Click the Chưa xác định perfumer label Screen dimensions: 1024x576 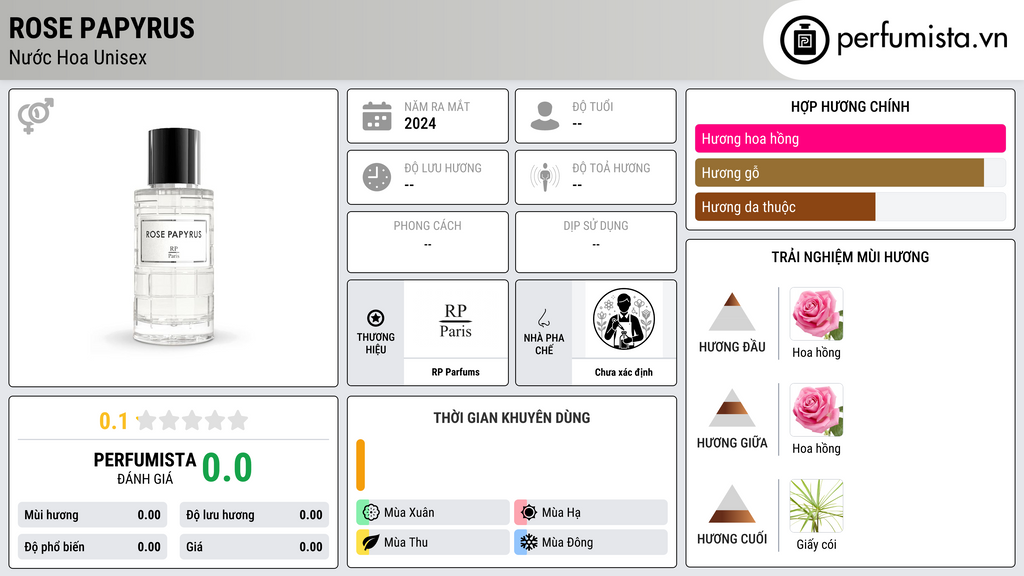pyautogui.click(x=624, y=372)
